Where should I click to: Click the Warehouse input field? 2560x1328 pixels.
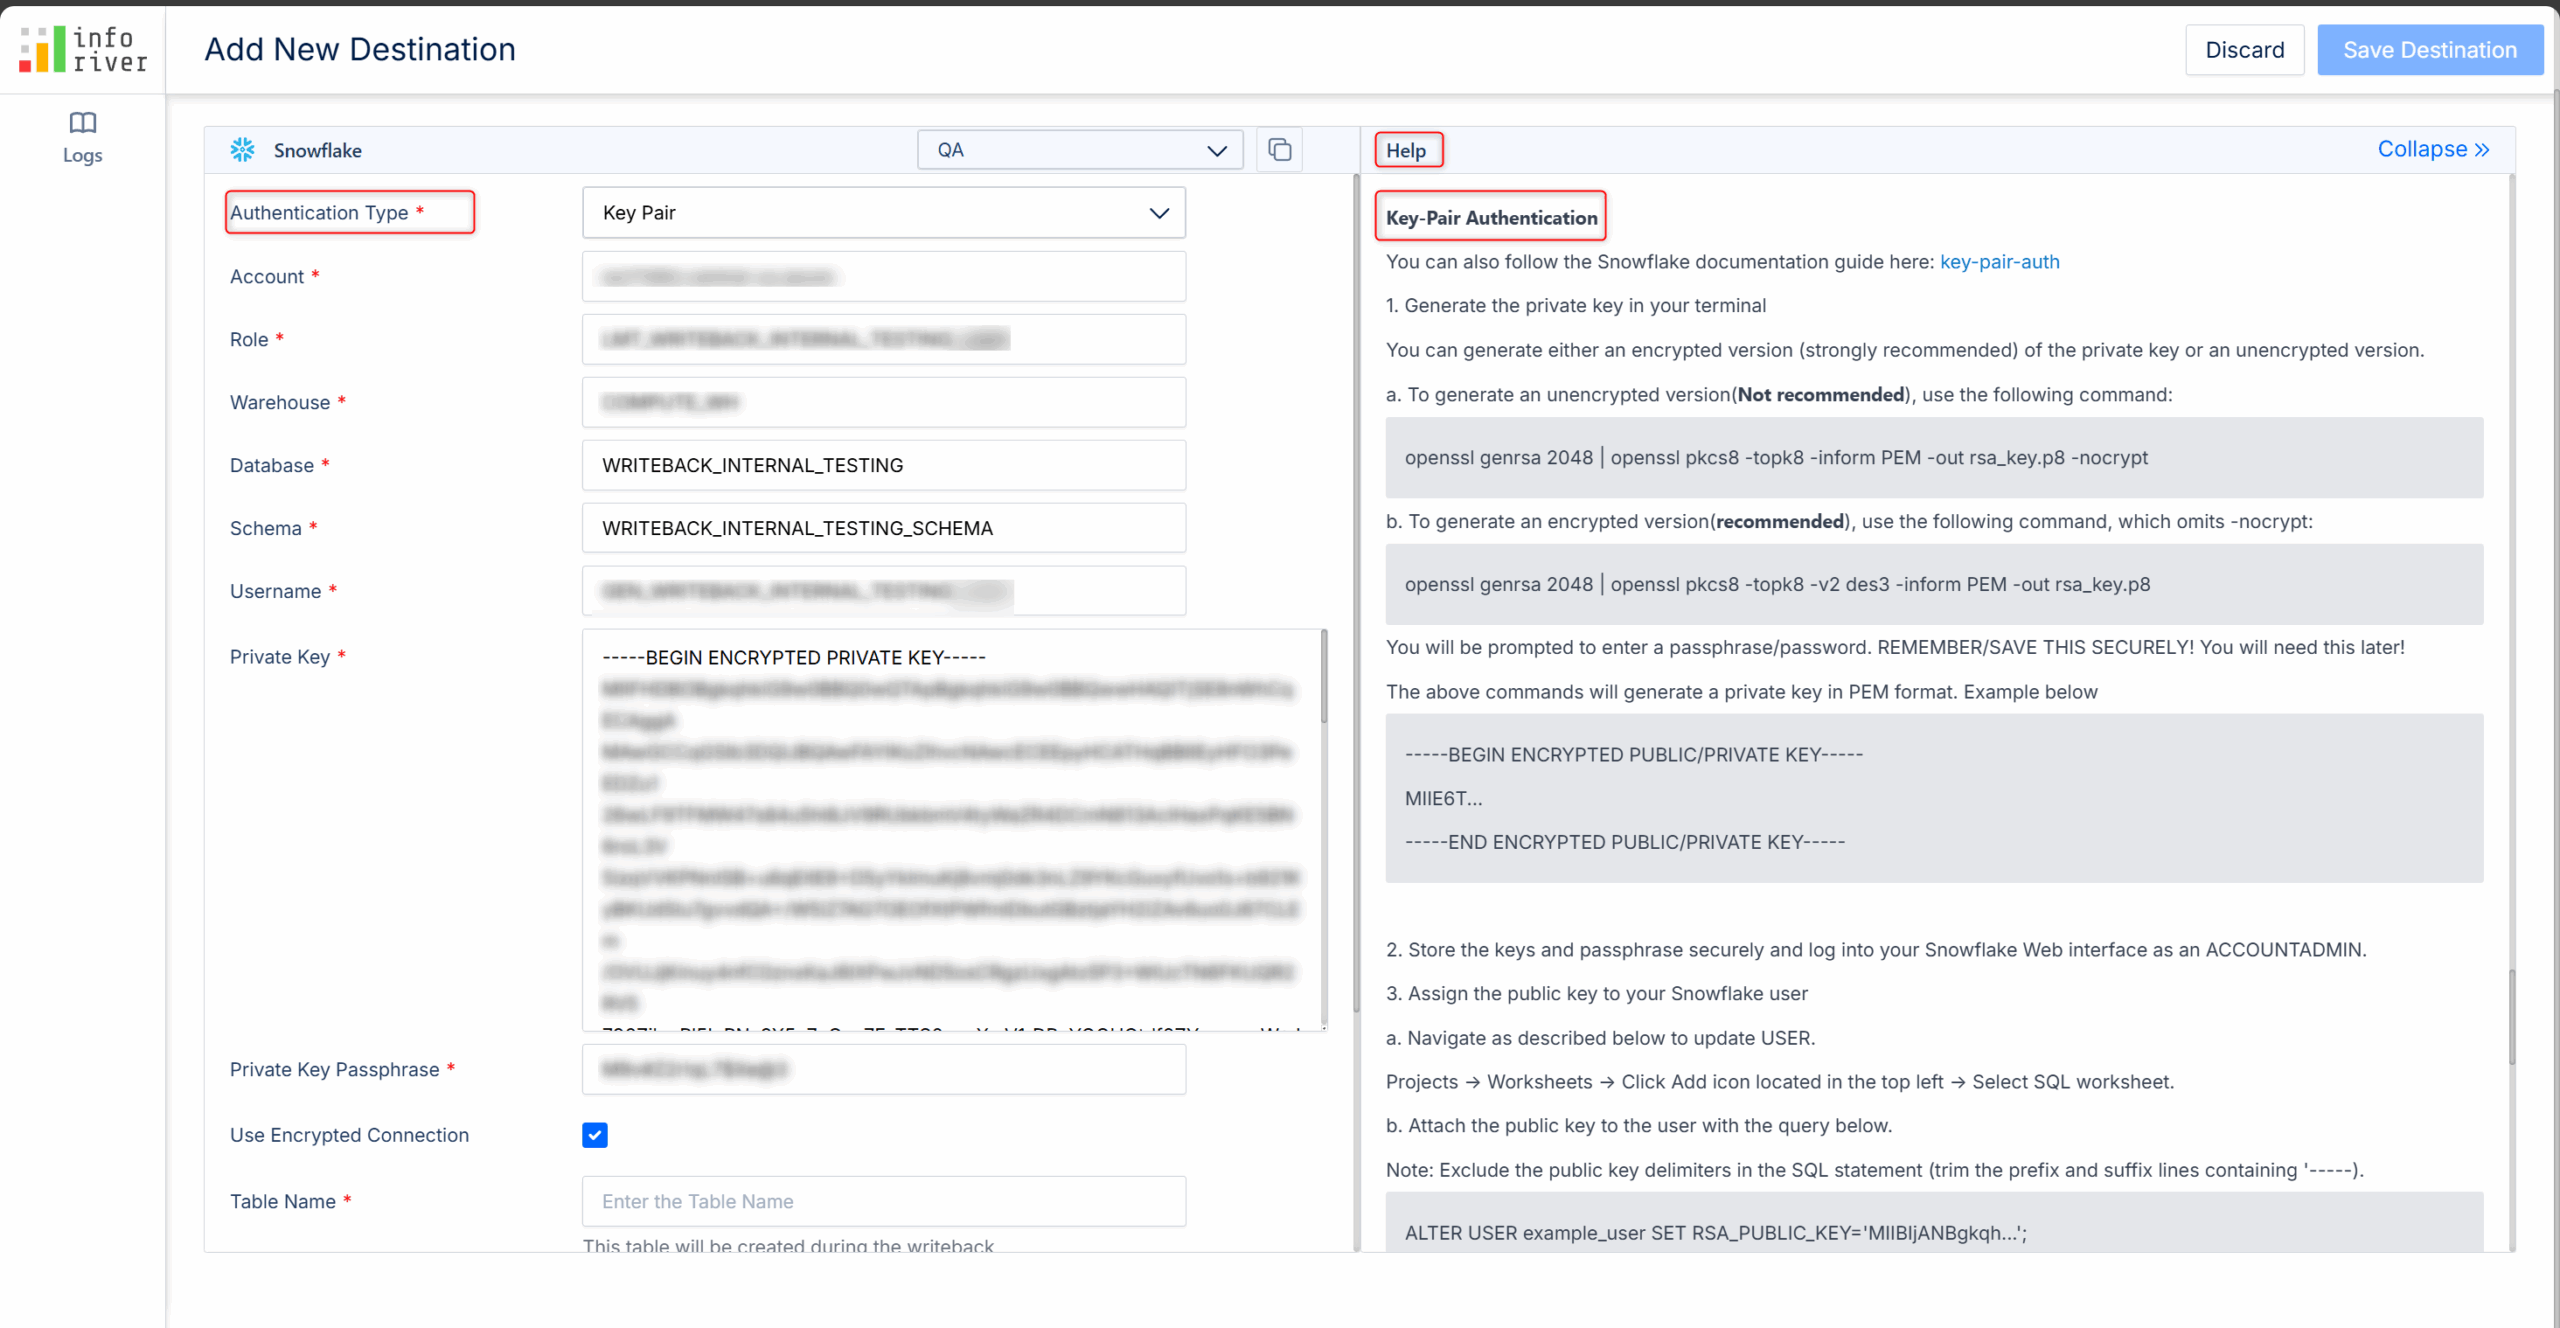(883, 402)
